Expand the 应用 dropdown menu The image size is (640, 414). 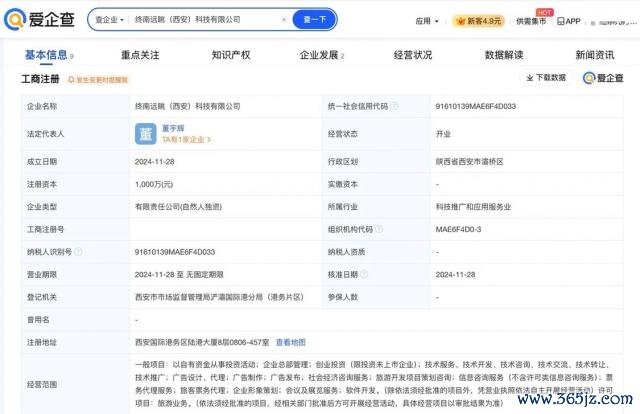pyautogui.click(x=427, y=21)
